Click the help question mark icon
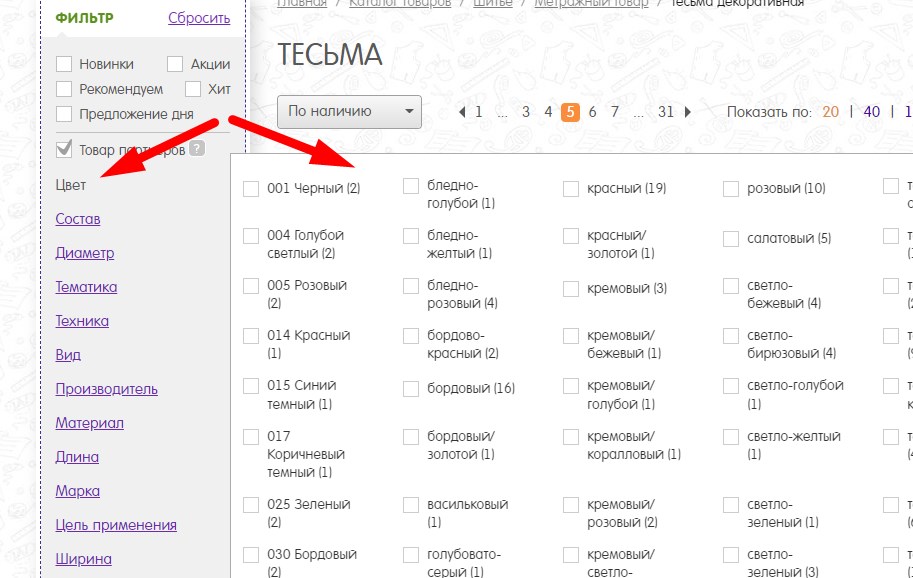This screenshot has height=578, width=913. 197,149
